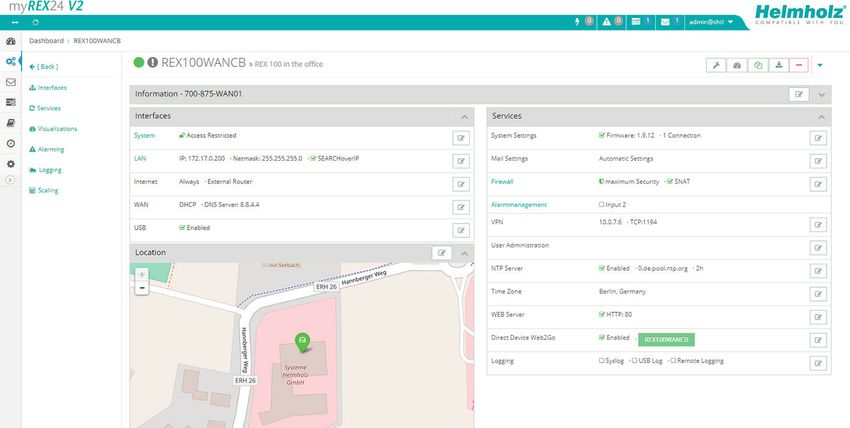Click the horizontal arrows icon in teal top bar
The width and height of the screenshot is (850, 428).
click(15, 22)
